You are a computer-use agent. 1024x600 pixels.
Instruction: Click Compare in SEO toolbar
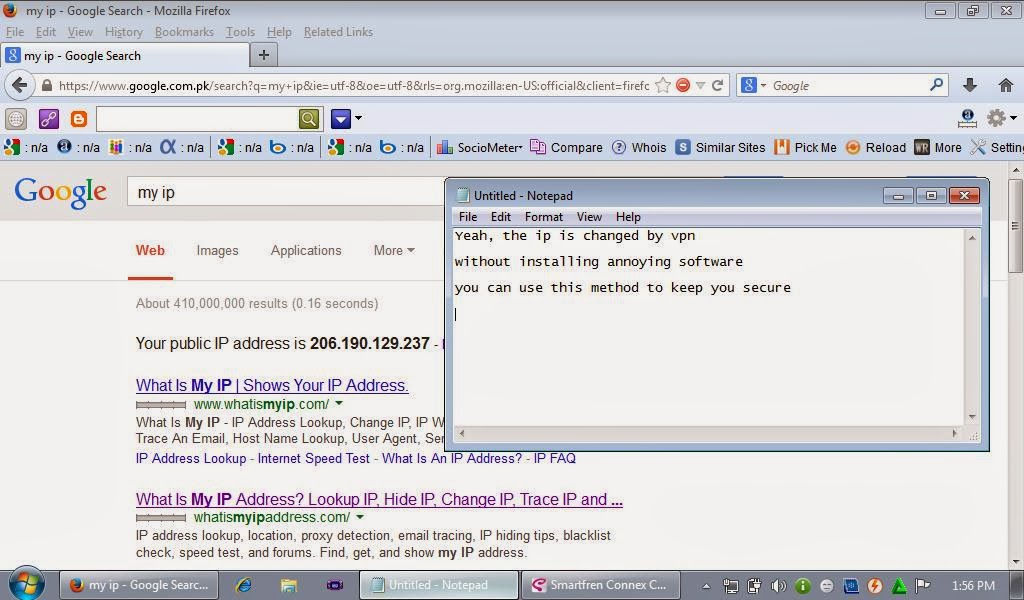[566, 148]
